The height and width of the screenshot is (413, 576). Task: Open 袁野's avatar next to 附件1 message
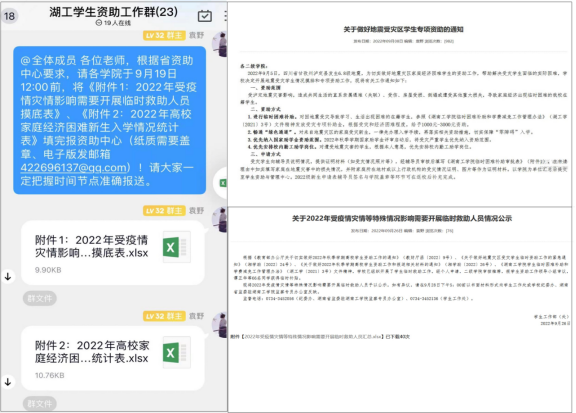click(x=221, y=219)
